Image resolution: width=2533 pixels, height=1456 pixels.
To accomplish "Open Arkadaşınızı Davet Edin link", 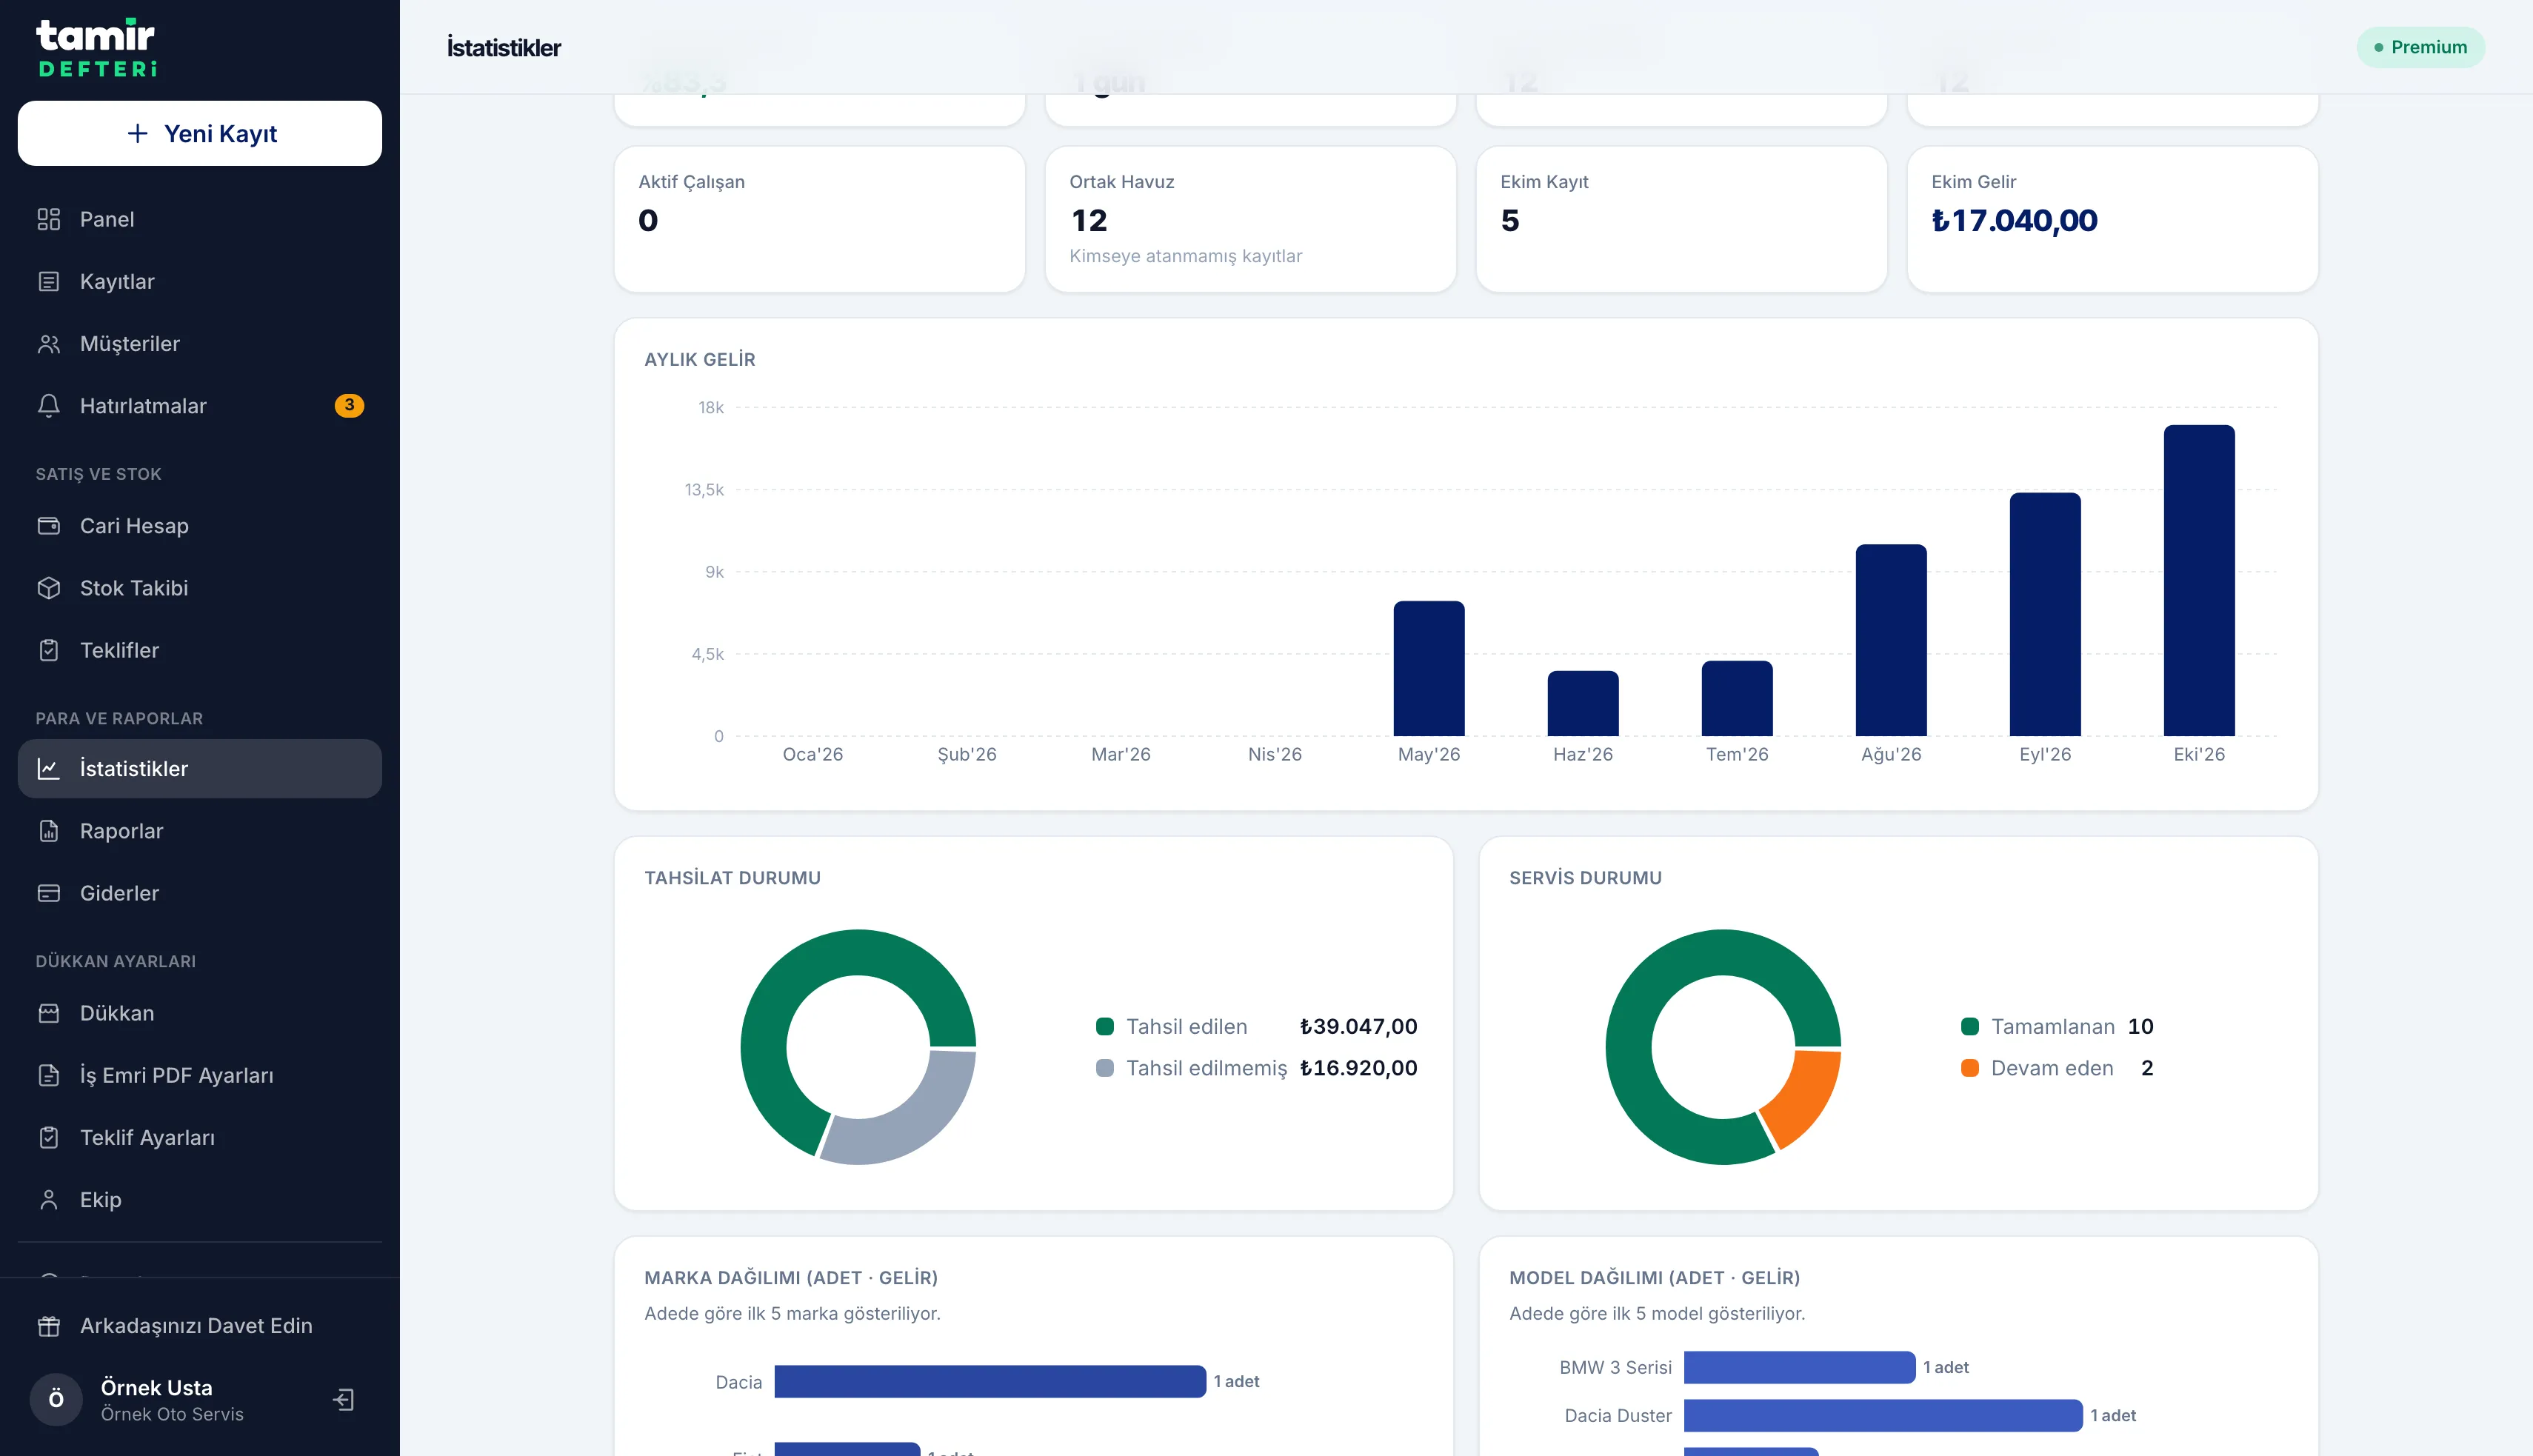I will (x=200, y=1326).
